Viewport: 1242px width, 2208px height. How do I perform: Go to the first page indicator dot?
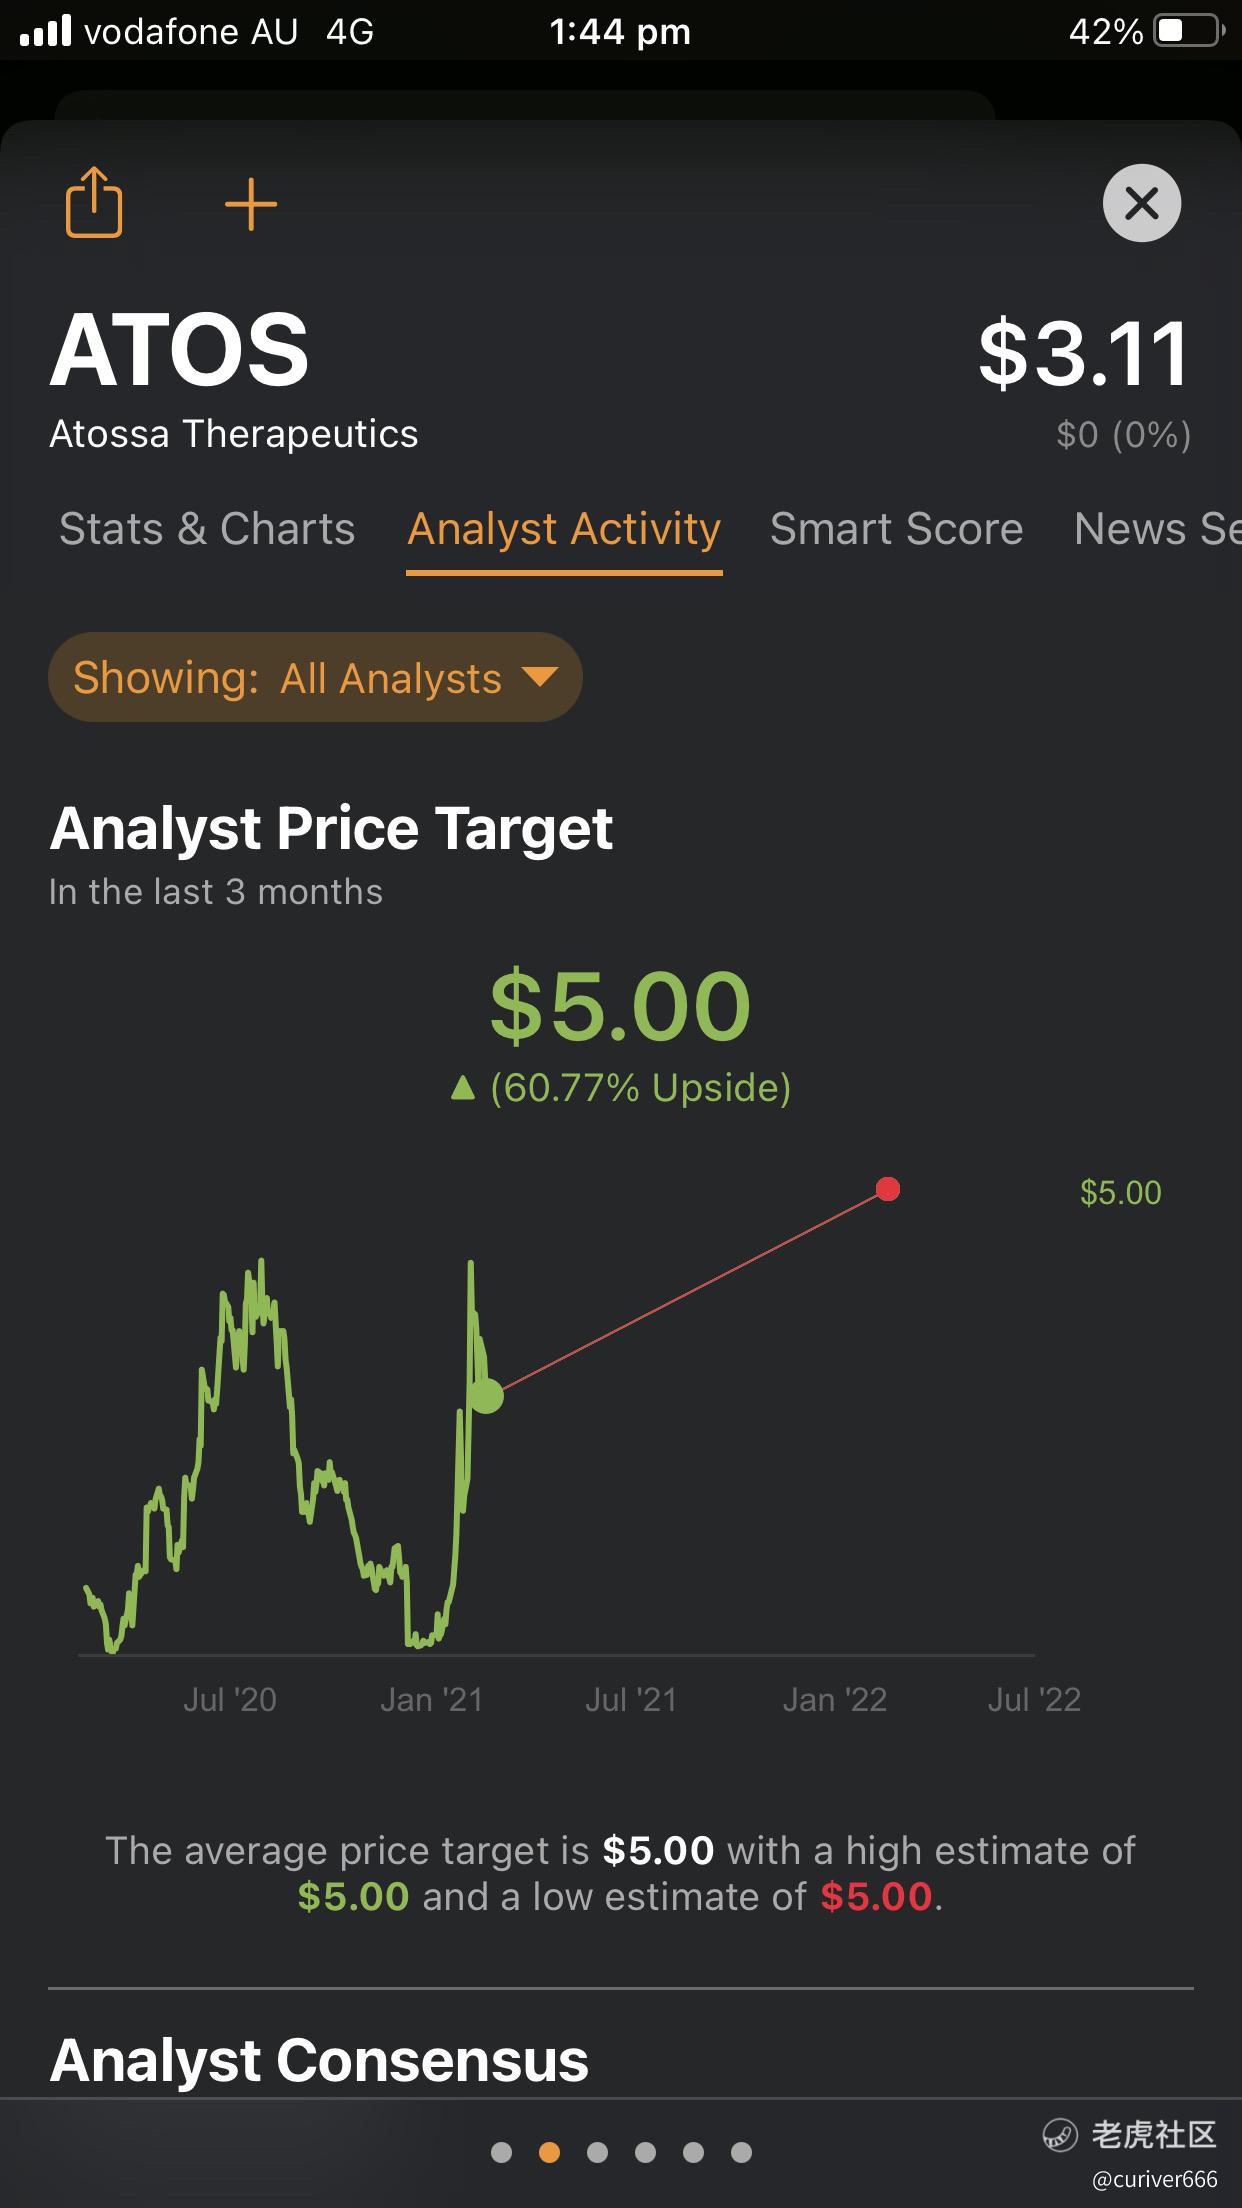pos(502,2152)
